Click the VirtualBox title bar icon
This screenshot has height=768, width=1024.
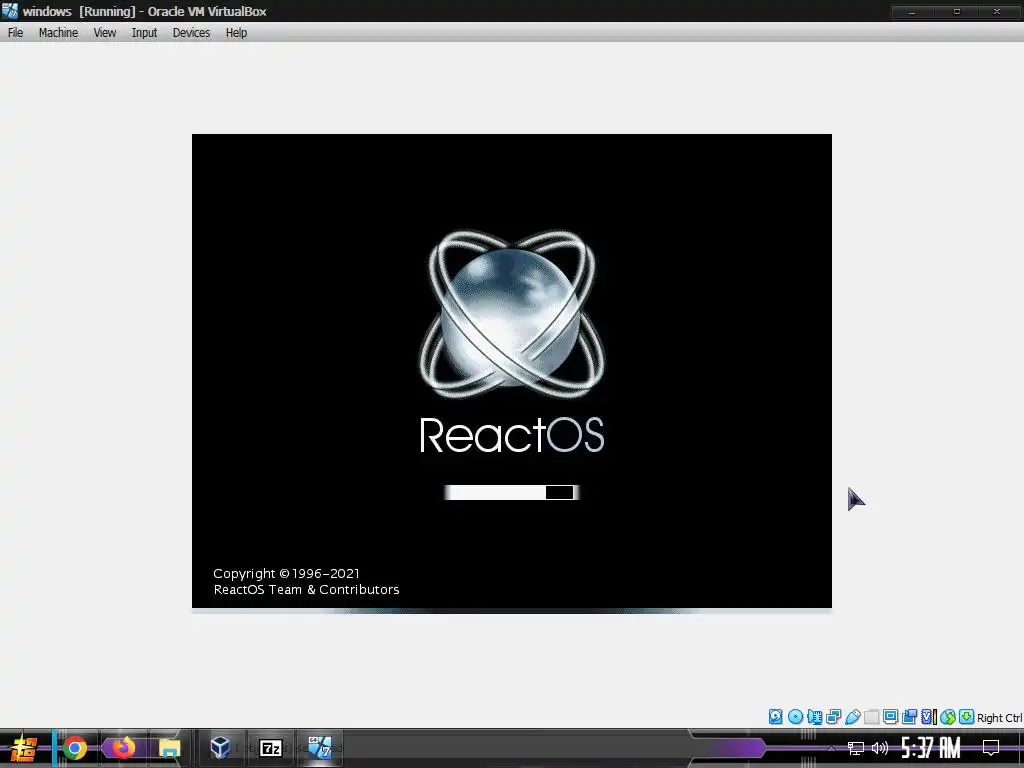[x=10, y=11]
